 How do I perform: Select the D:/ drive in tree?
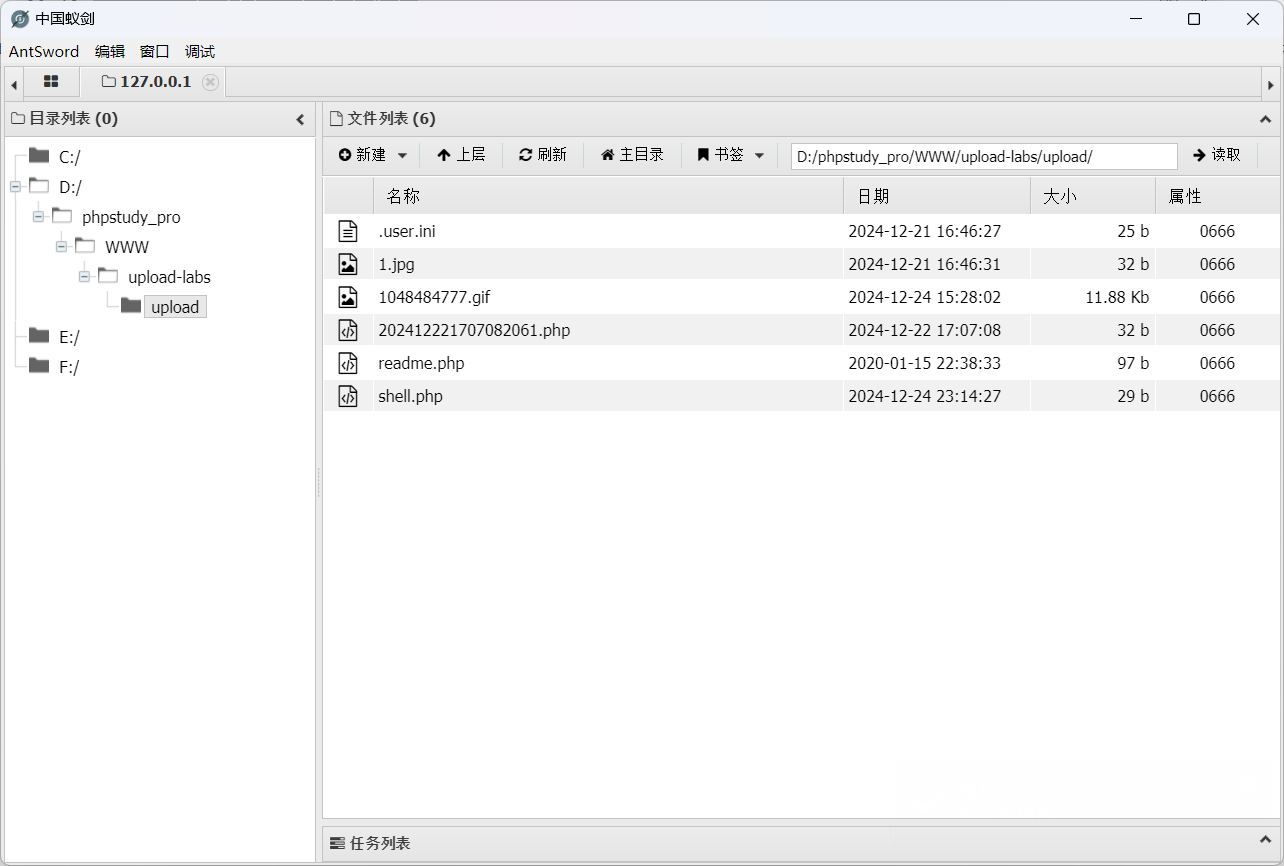70,187
